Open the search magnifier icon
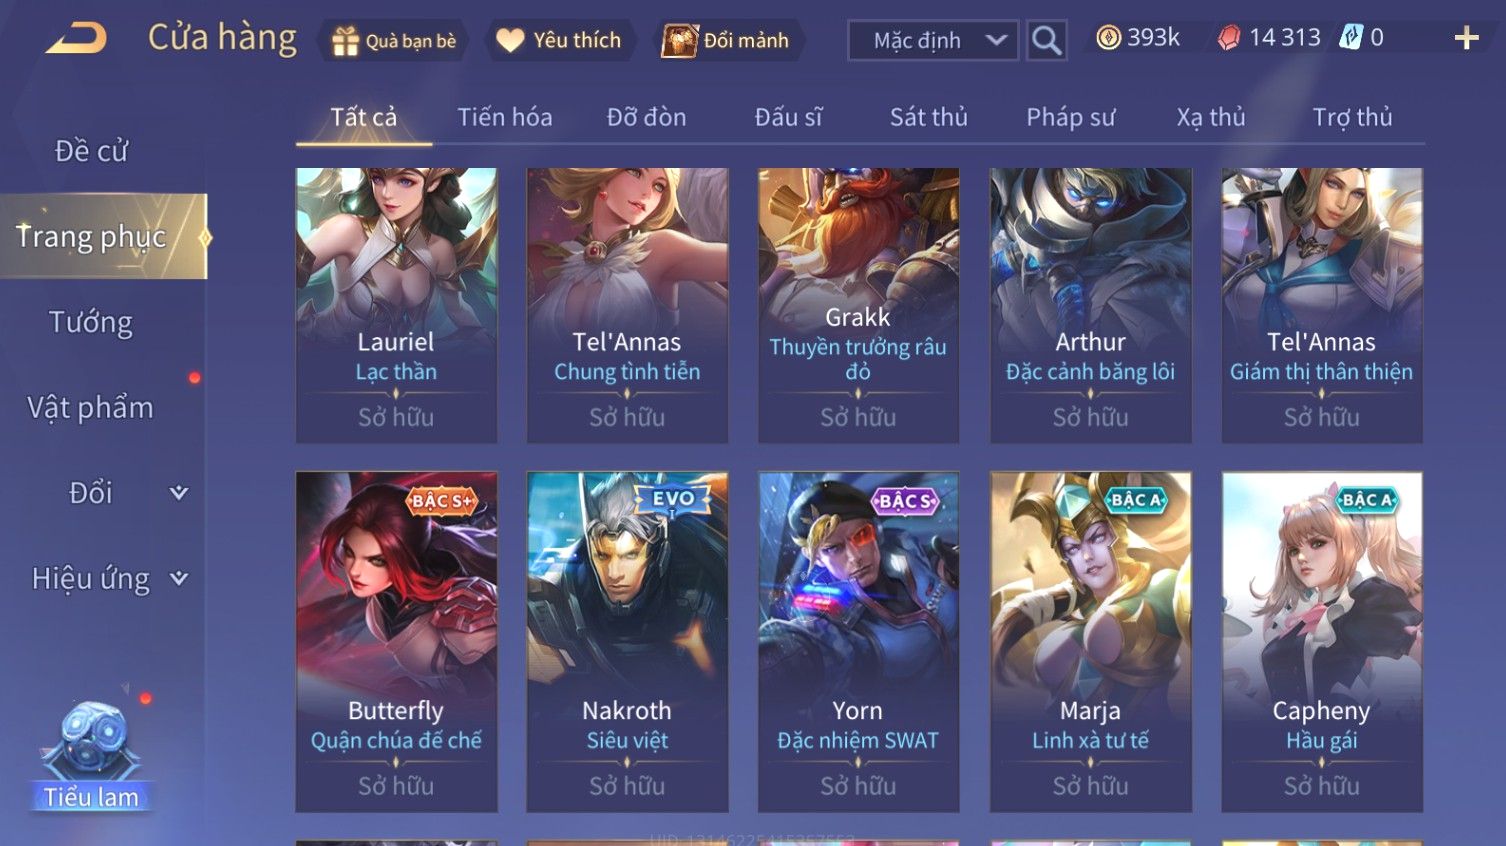Screen dimensions: 1506x846 point(1046,40)
